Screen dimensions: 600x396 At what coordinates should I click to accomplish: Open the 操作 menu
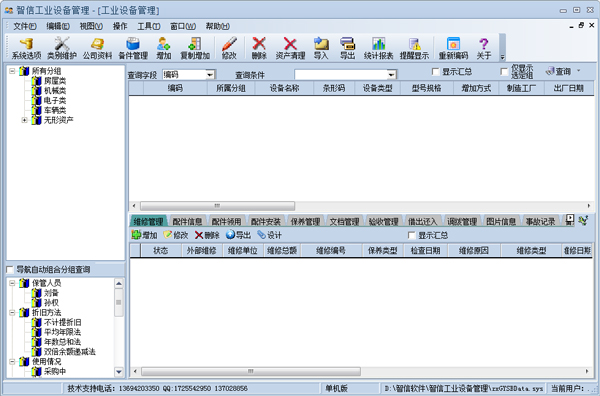(120, 26)
